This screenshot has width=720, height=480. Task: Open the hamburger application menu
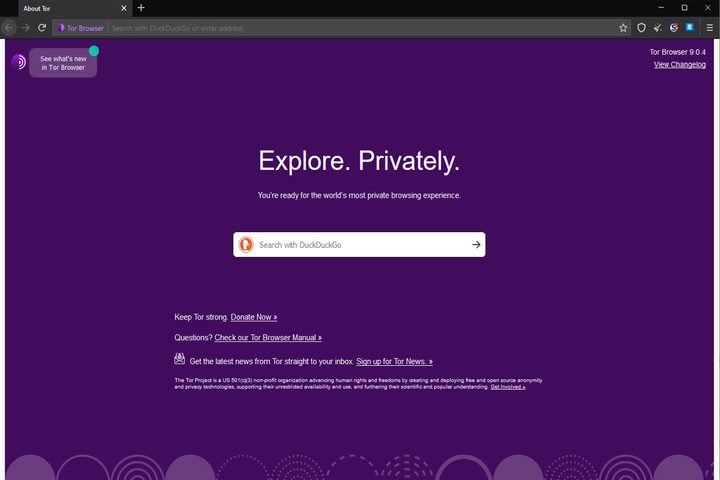(x=709, y=28)
